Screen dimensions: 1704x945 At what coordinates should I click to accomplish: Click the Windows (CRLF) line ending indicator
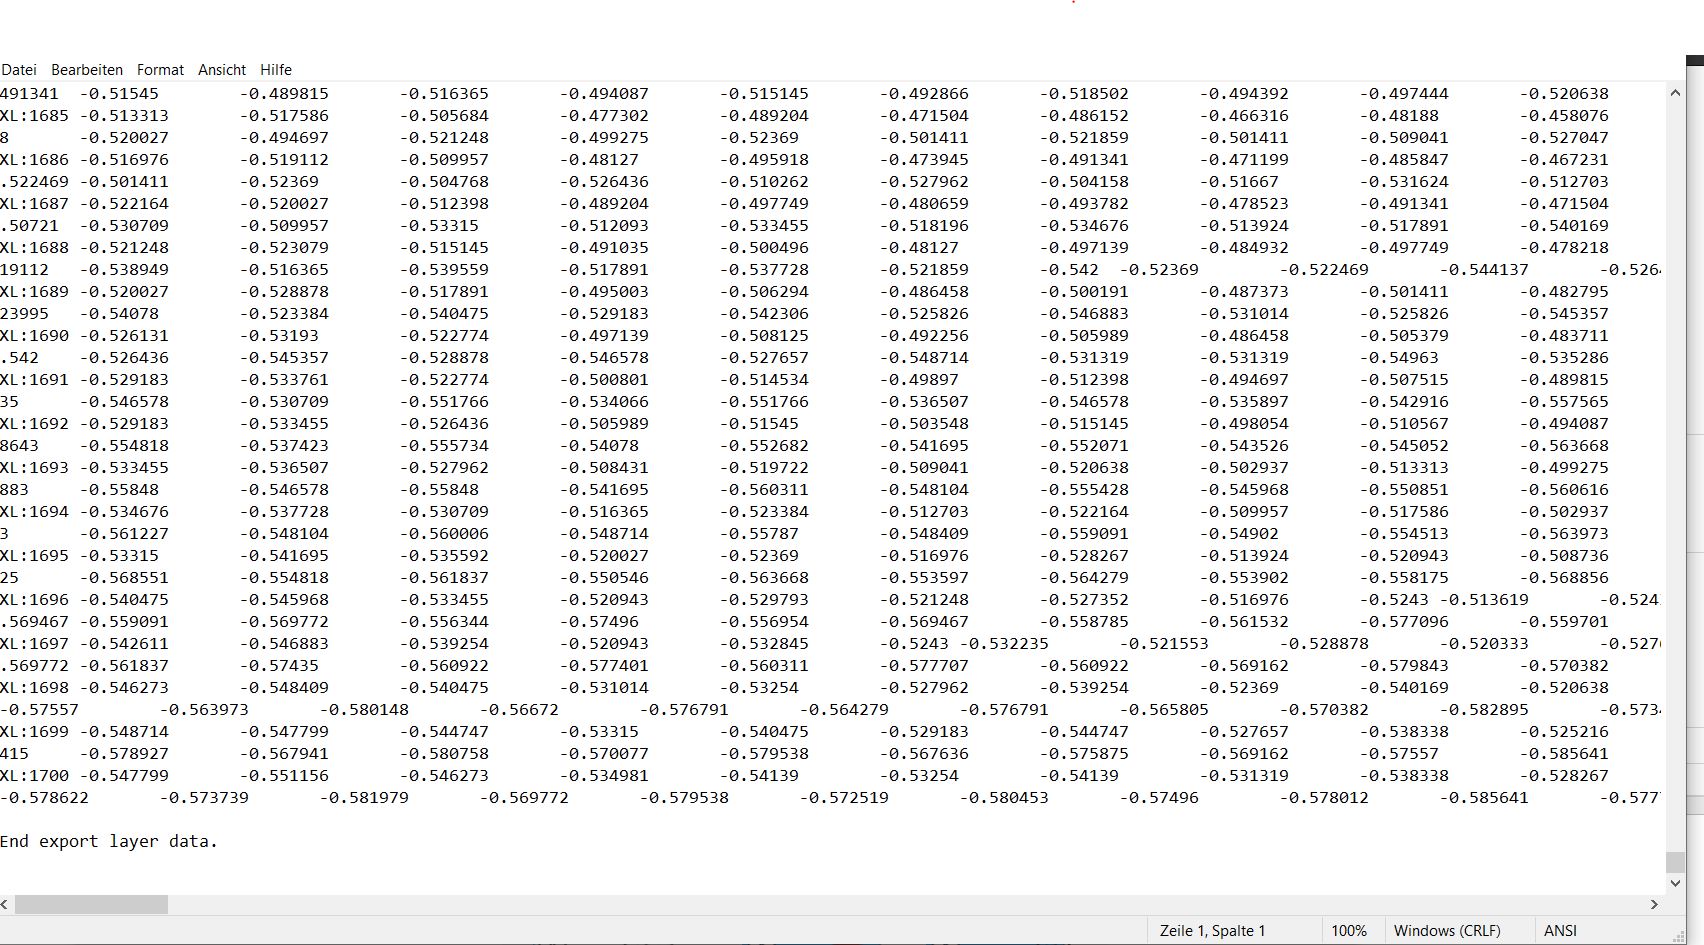point(1447,931)
